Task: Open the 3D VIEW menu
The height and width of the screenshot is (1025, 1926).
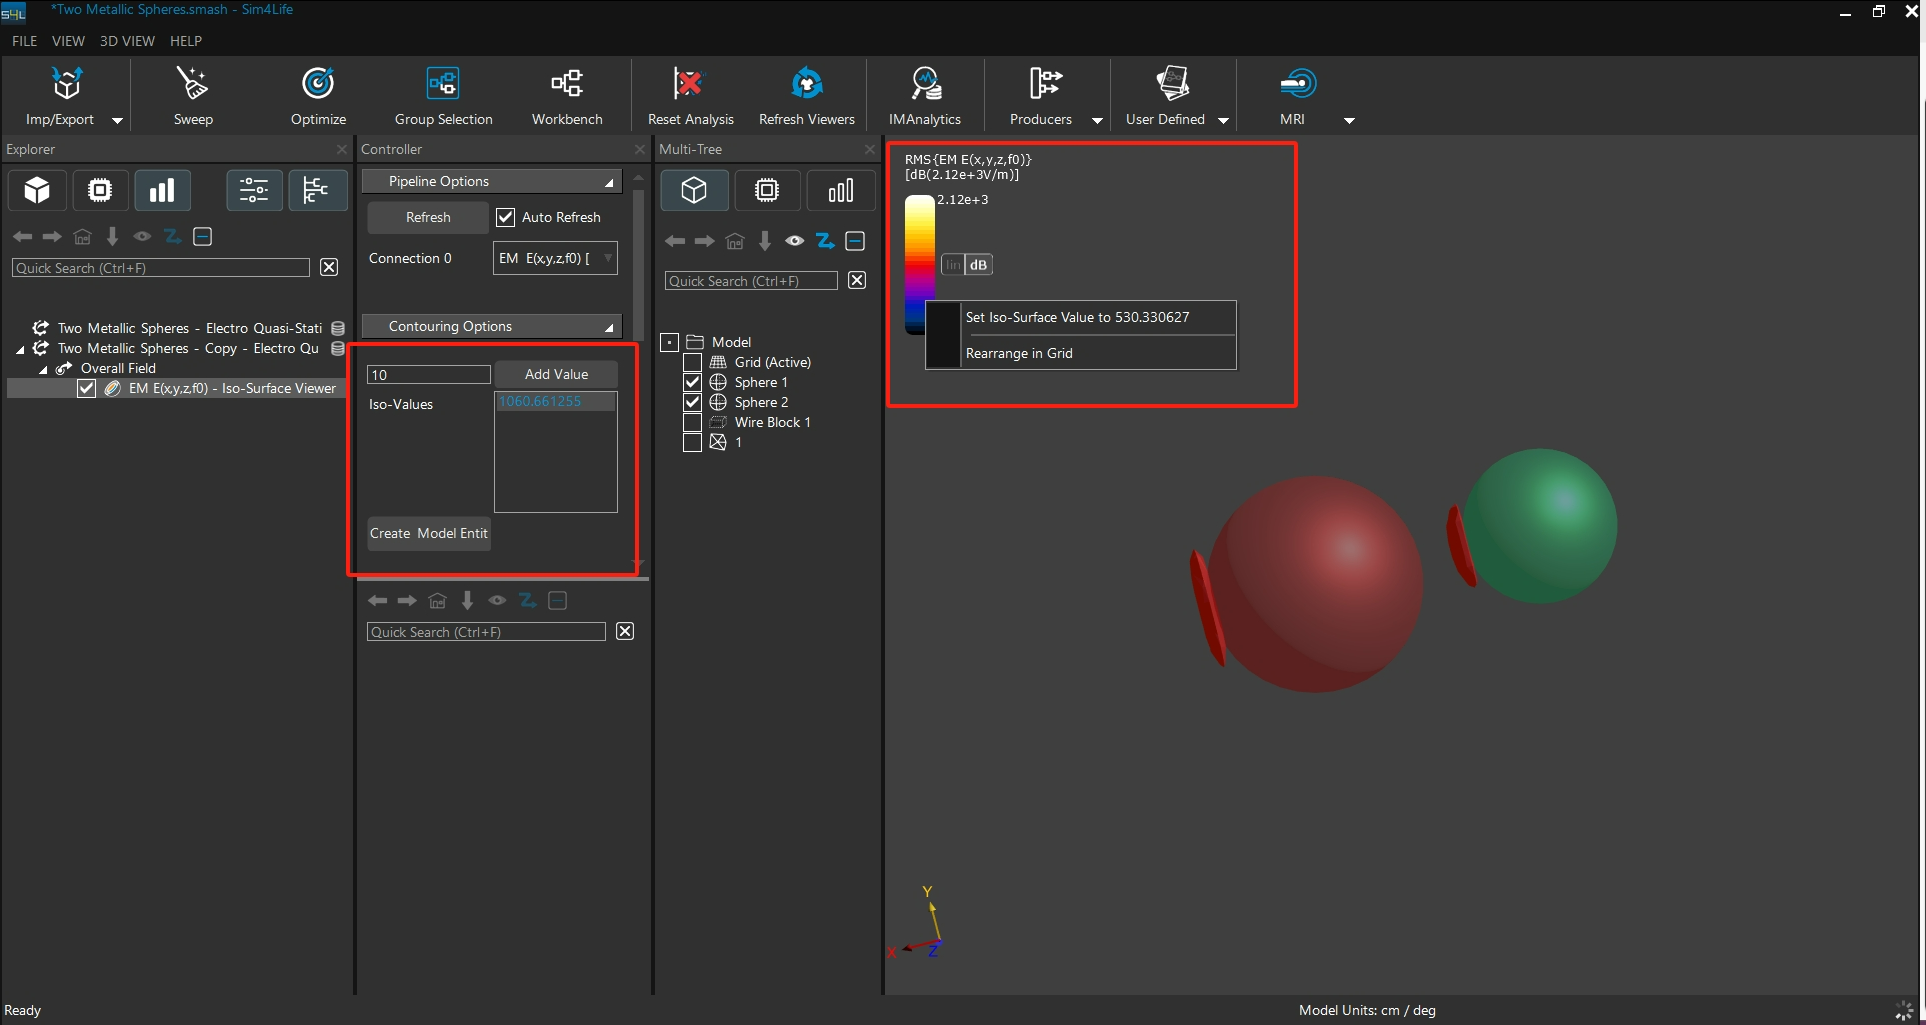Action: pyautogui.click(x=127, y=41)
